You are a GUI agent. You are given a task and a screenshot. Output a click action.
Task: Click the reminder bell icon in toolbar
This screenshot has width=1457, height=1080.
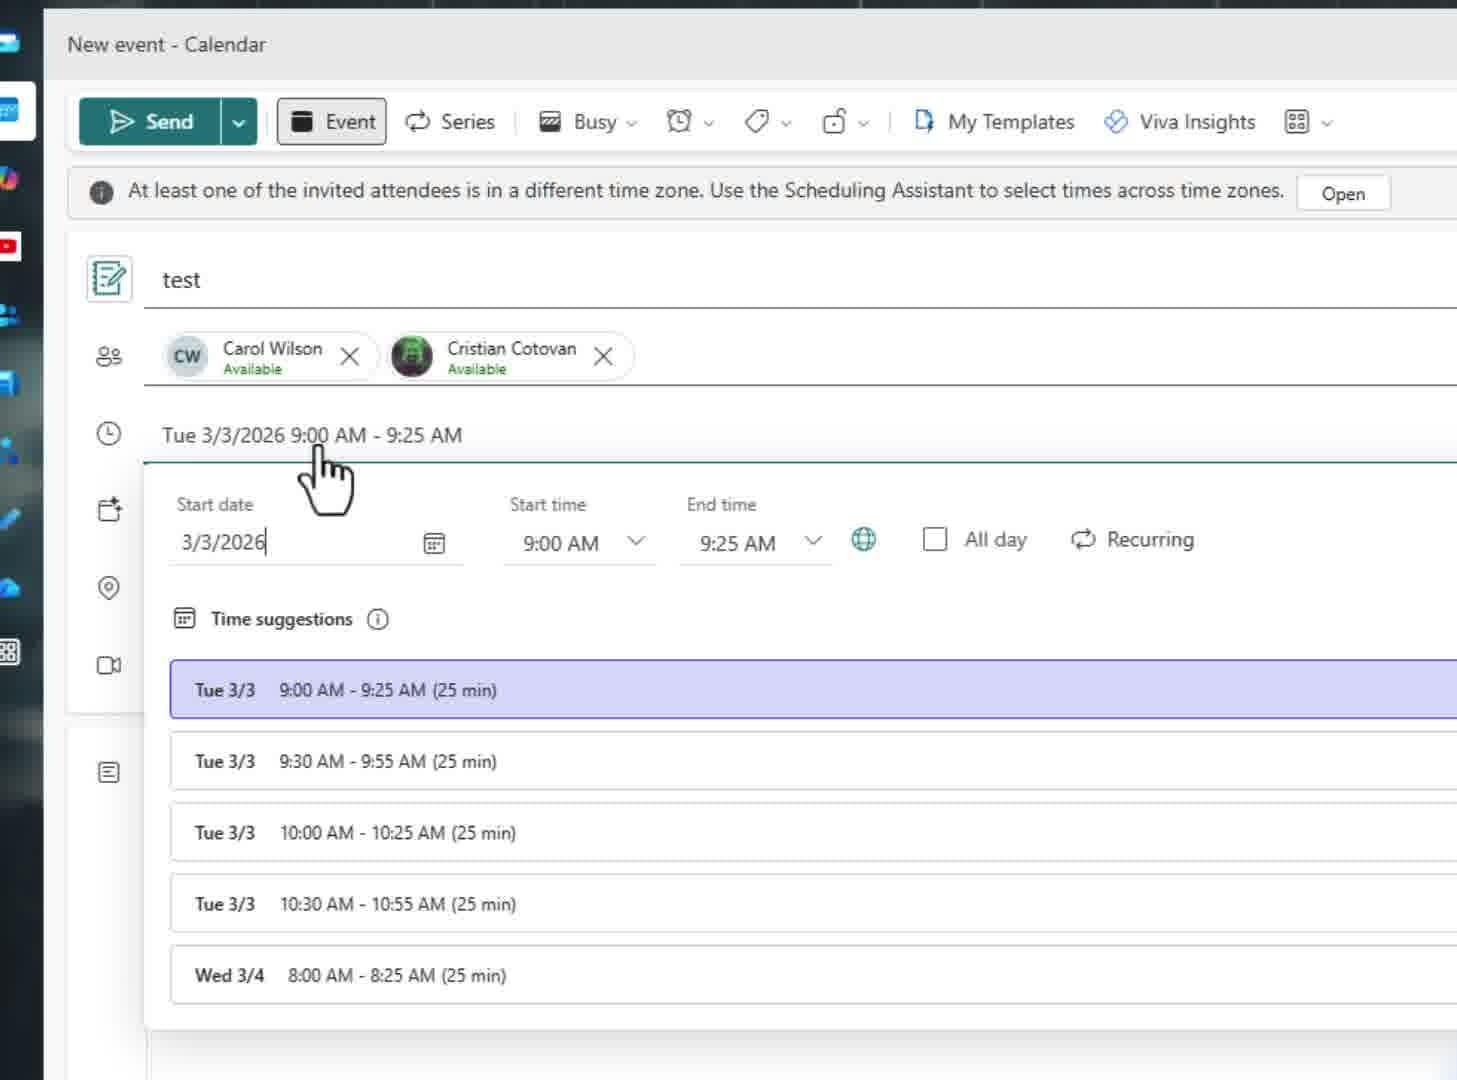click(x=679, y=121)
